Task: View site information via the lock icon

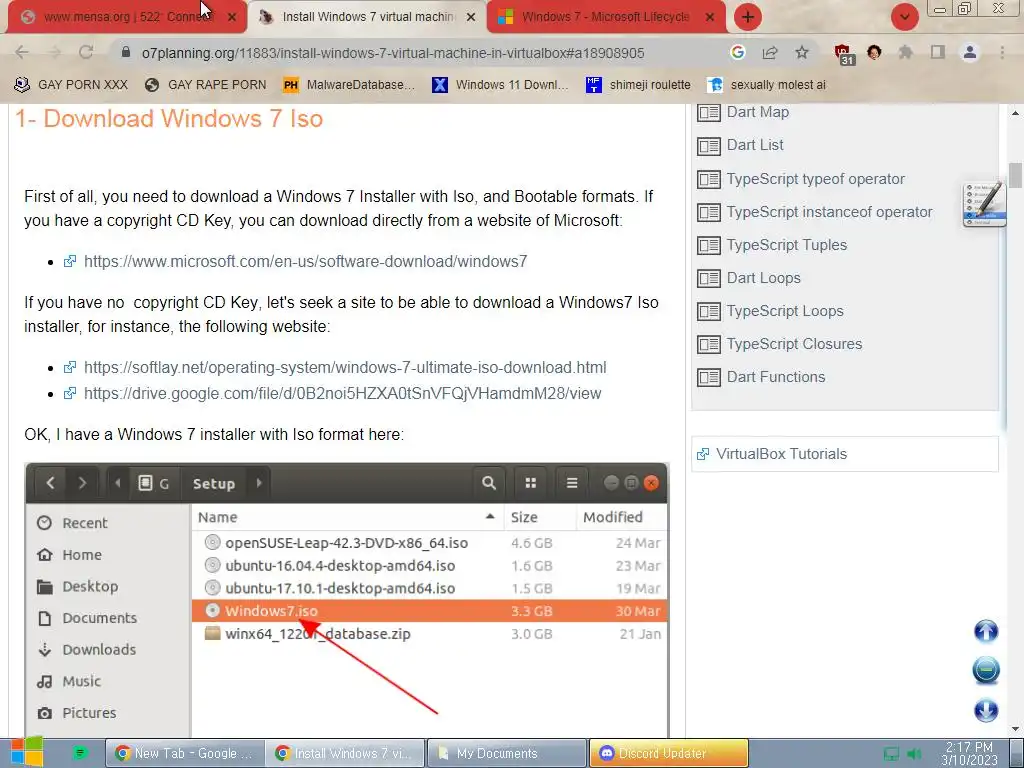Action: coord(126,52)
